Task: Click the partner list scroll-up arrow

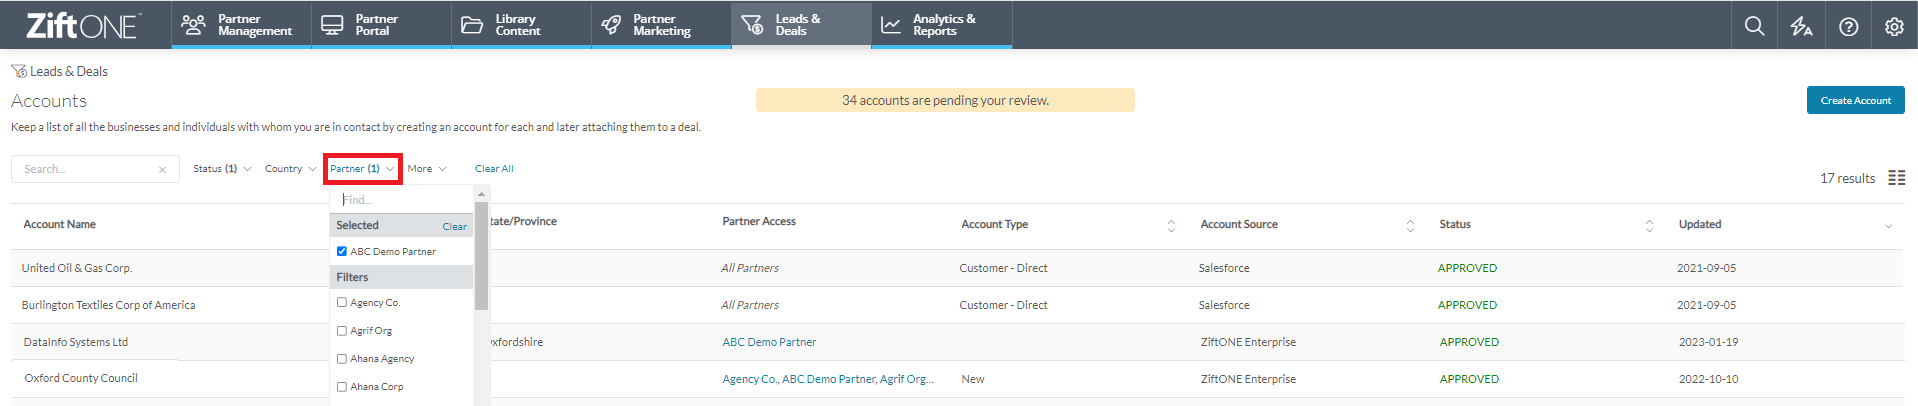Action: coord(481,194)
